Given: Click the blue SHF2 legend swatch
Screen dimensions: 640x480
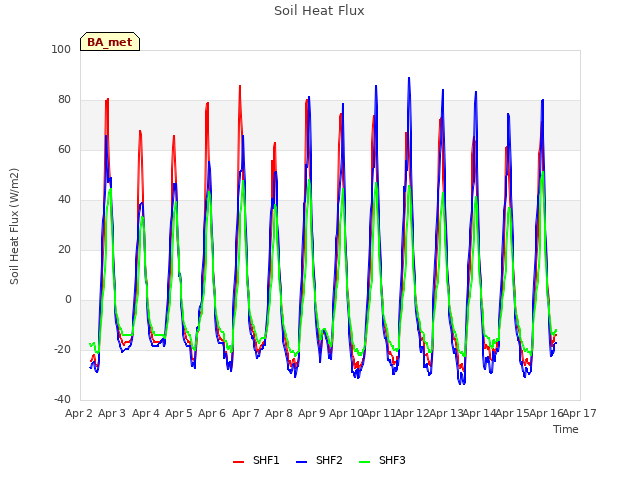Looking at the screenshot, I should click(x=301, y=462).
